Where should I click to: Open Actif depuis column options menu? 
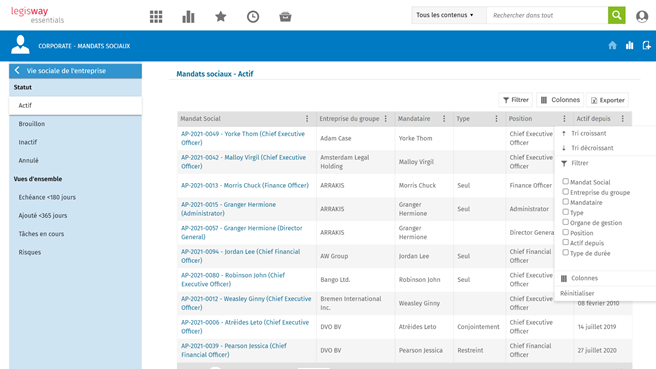click(623, 119)
